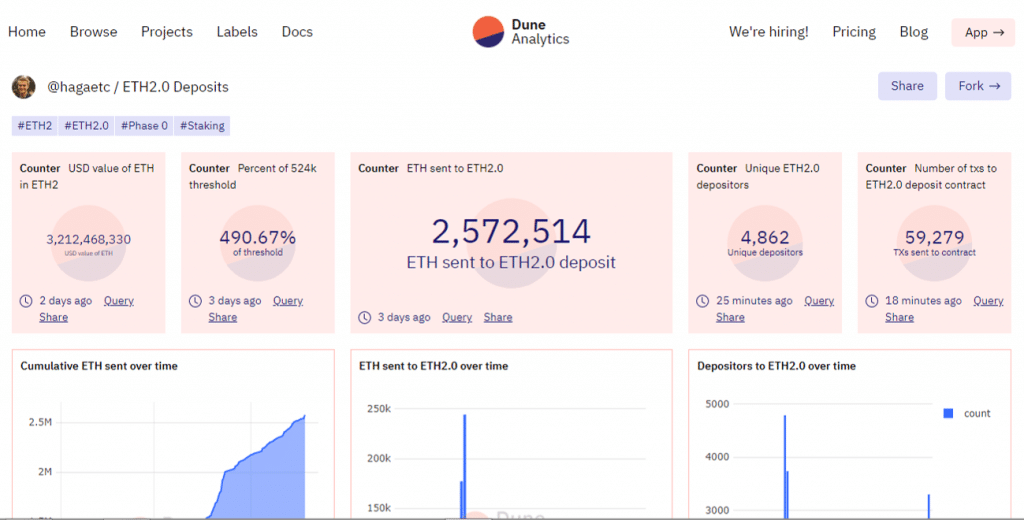This screenshot has height=520, width=1024.
Task: Click the 2,572,514 ETH sent value
Action: coord(511,232)
